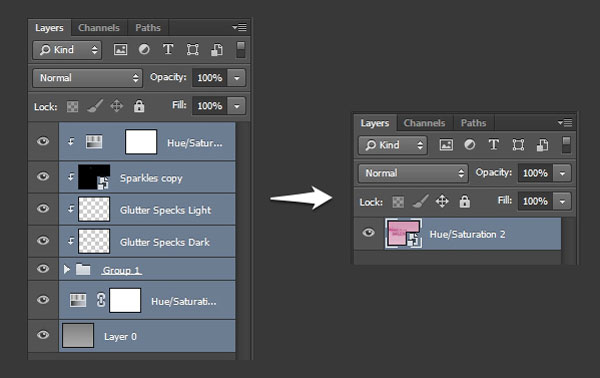Select lower Hue/Saturati... layer mask thumbnail
600x378 pixels.
point(125,300)
